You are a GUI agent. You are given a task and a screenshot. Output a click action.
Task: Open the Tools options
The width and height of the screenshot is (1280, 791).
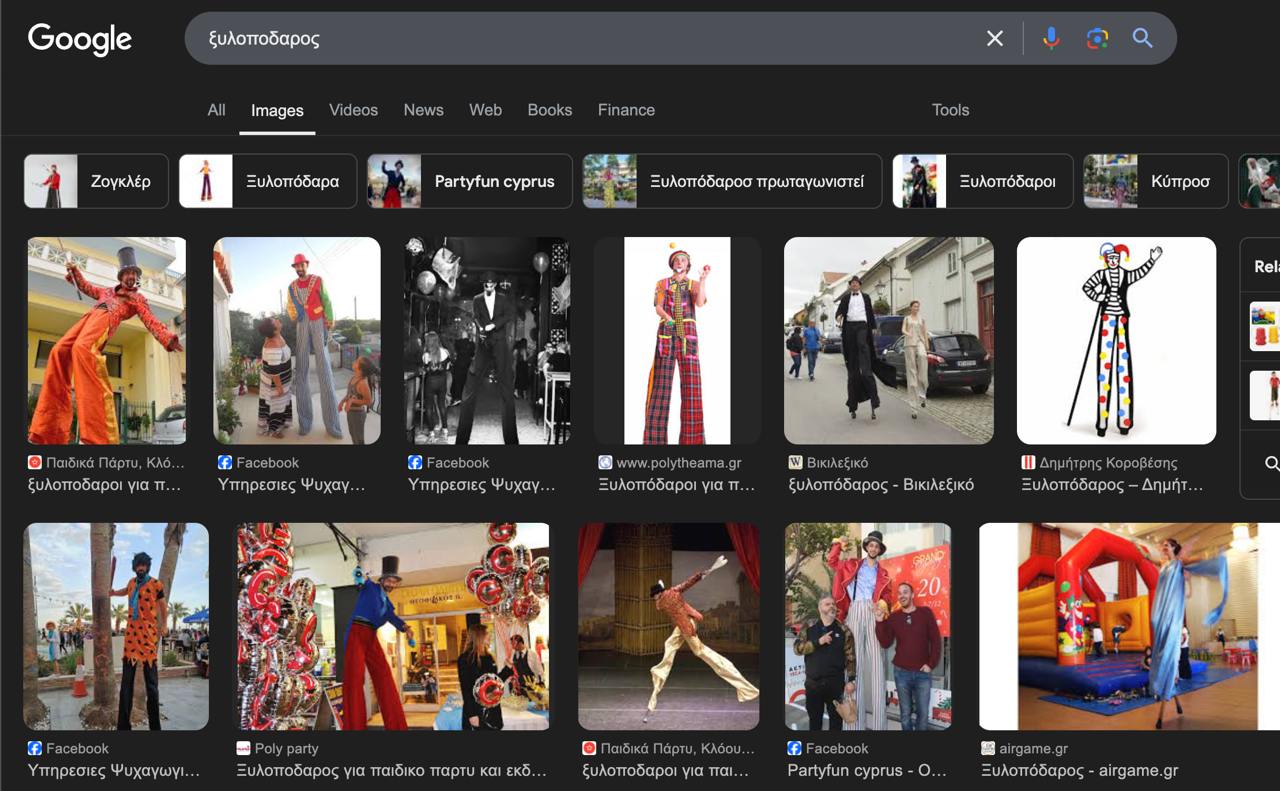click(x=950, y=110)
